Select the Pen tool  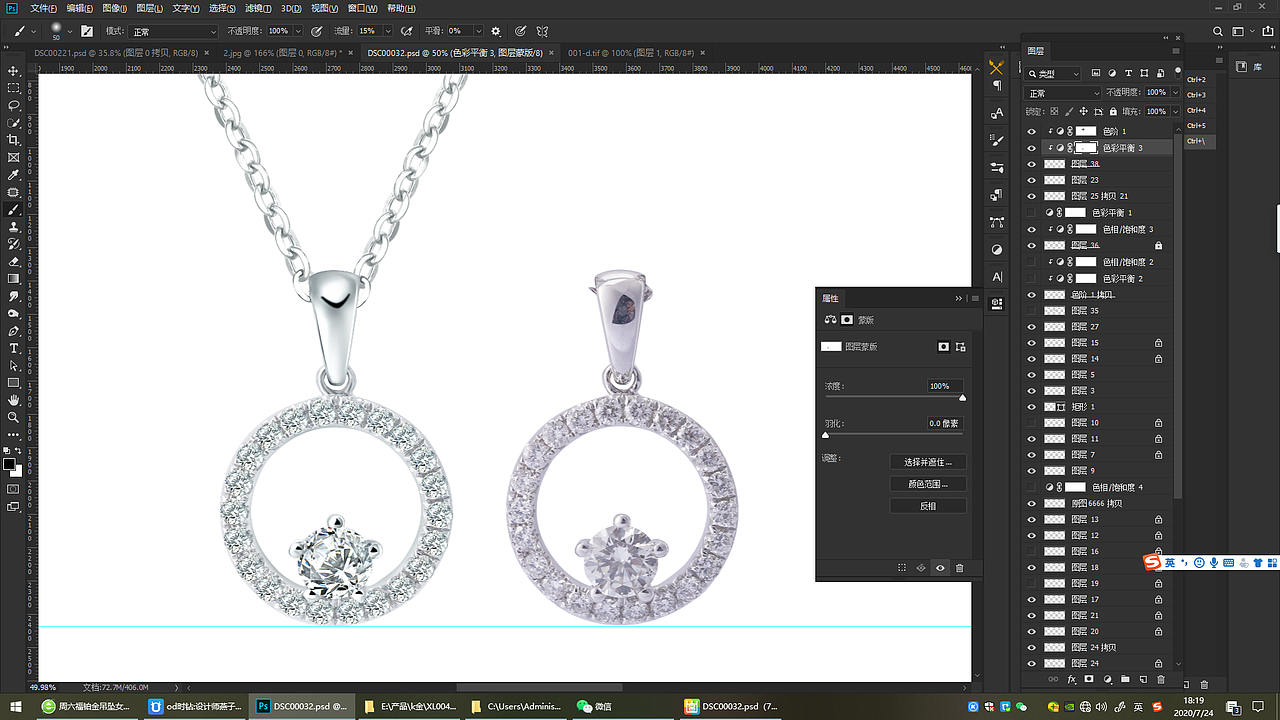coord(14,331)
